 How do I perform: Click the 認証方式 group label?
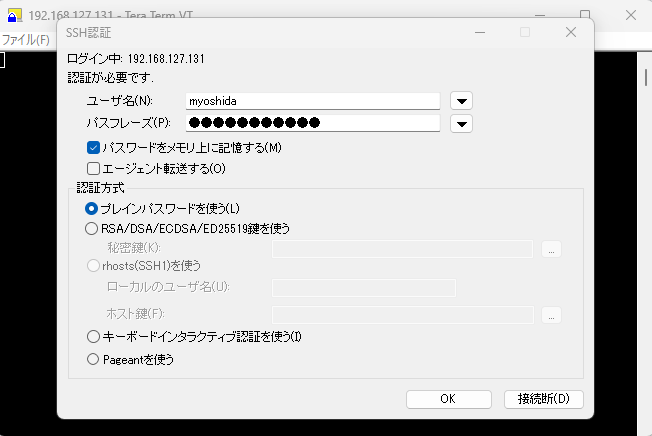100,188
